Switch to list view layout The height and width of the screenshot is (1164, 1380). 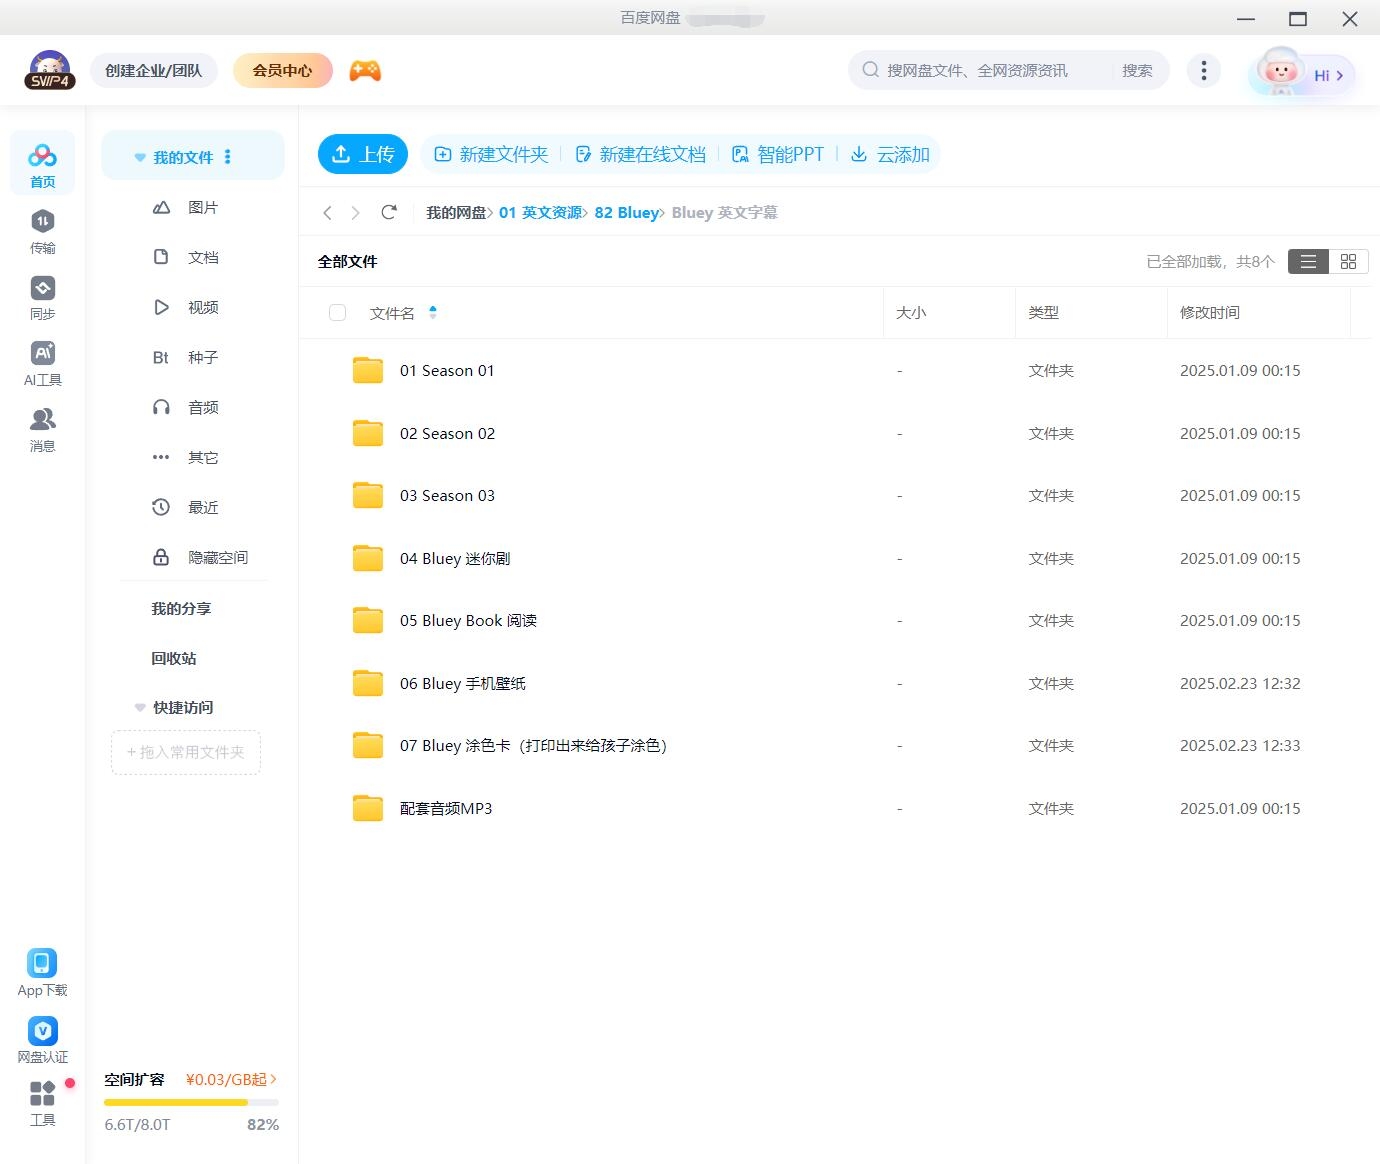pyautogui.click(x=1308, y=261)
